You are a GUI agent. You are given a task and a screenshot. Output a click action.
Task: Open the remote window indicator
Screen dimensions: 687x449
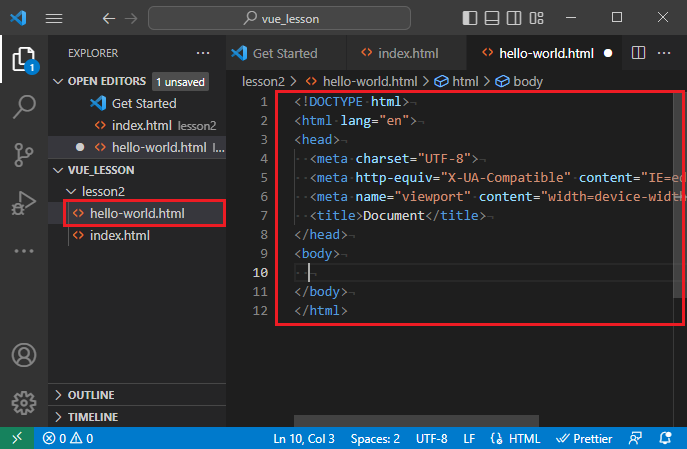[17, 438]
